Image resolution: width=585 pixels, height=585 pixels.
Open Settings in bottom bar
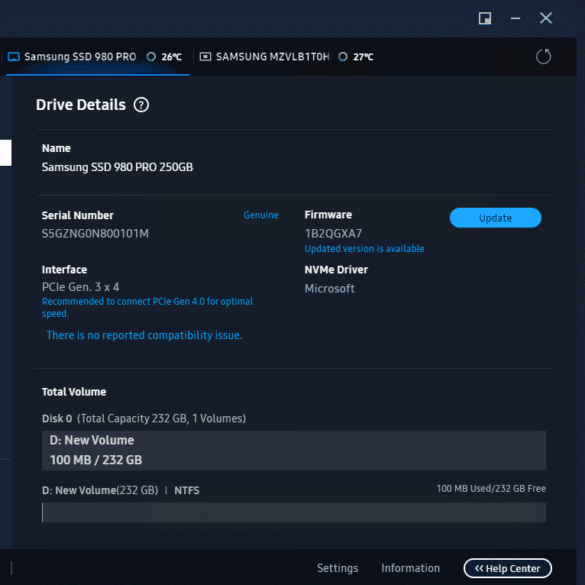[338, 568]
